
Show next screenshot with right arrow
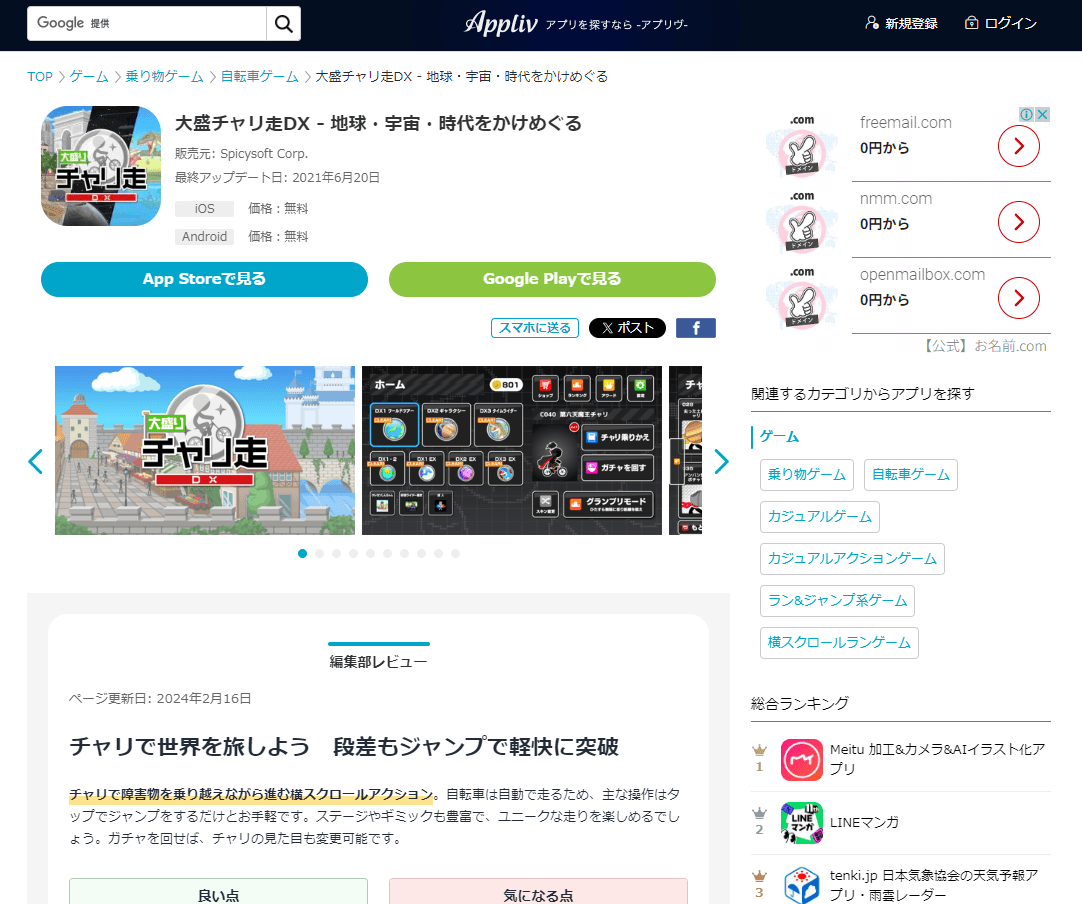[721, 461]
